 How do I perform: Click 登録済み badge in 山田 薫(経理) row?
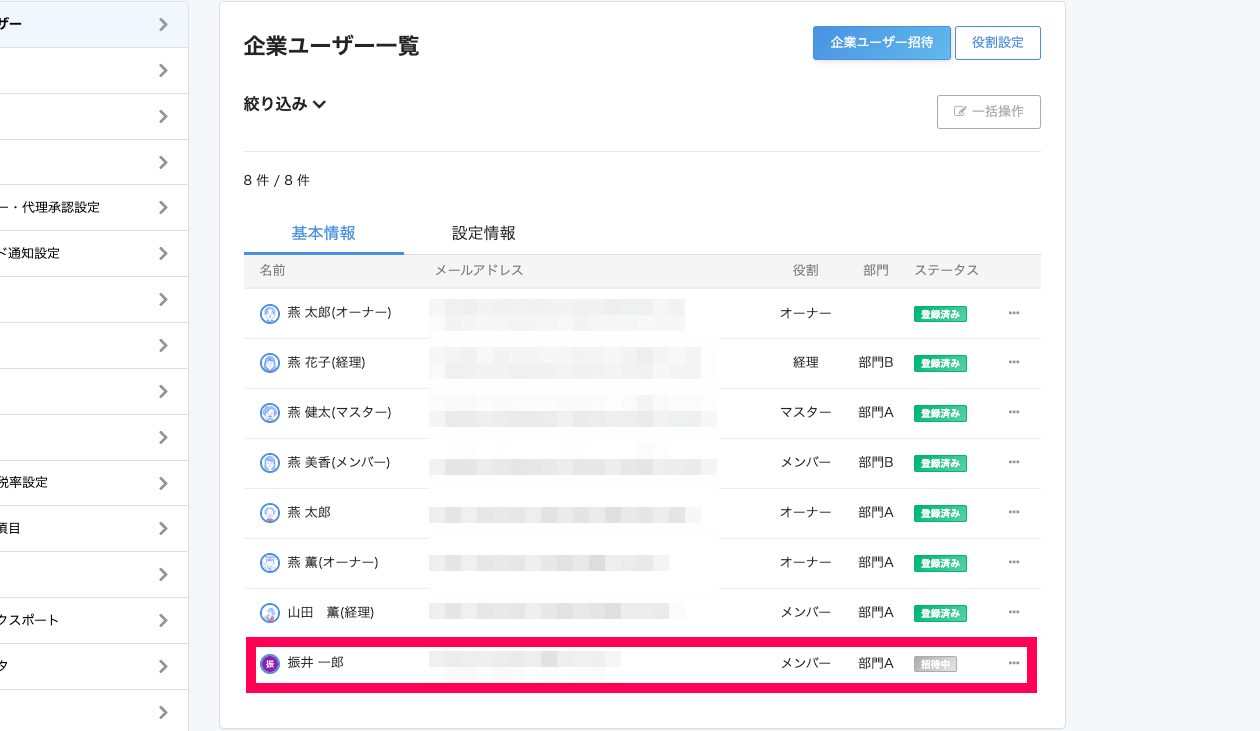pyautogui.click(x=940, y=614)
